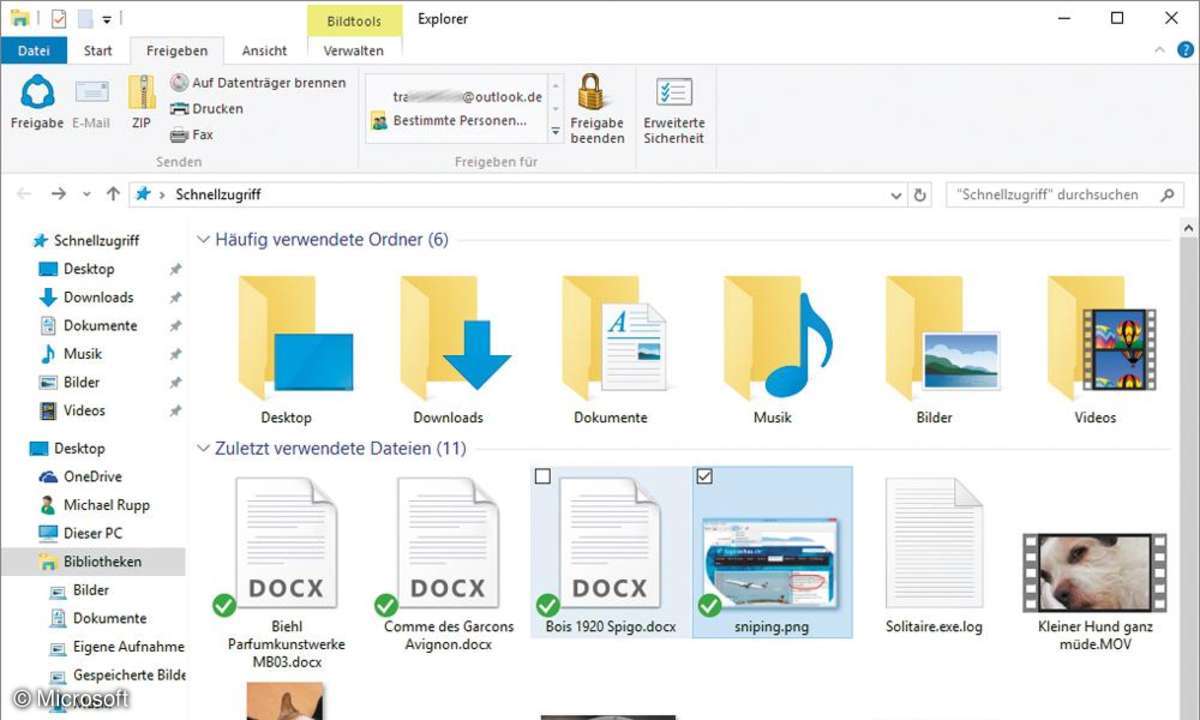This screenshot has width=1200, height=720.
Task: Switch to the Start ribbon tab
Action: 98,50
